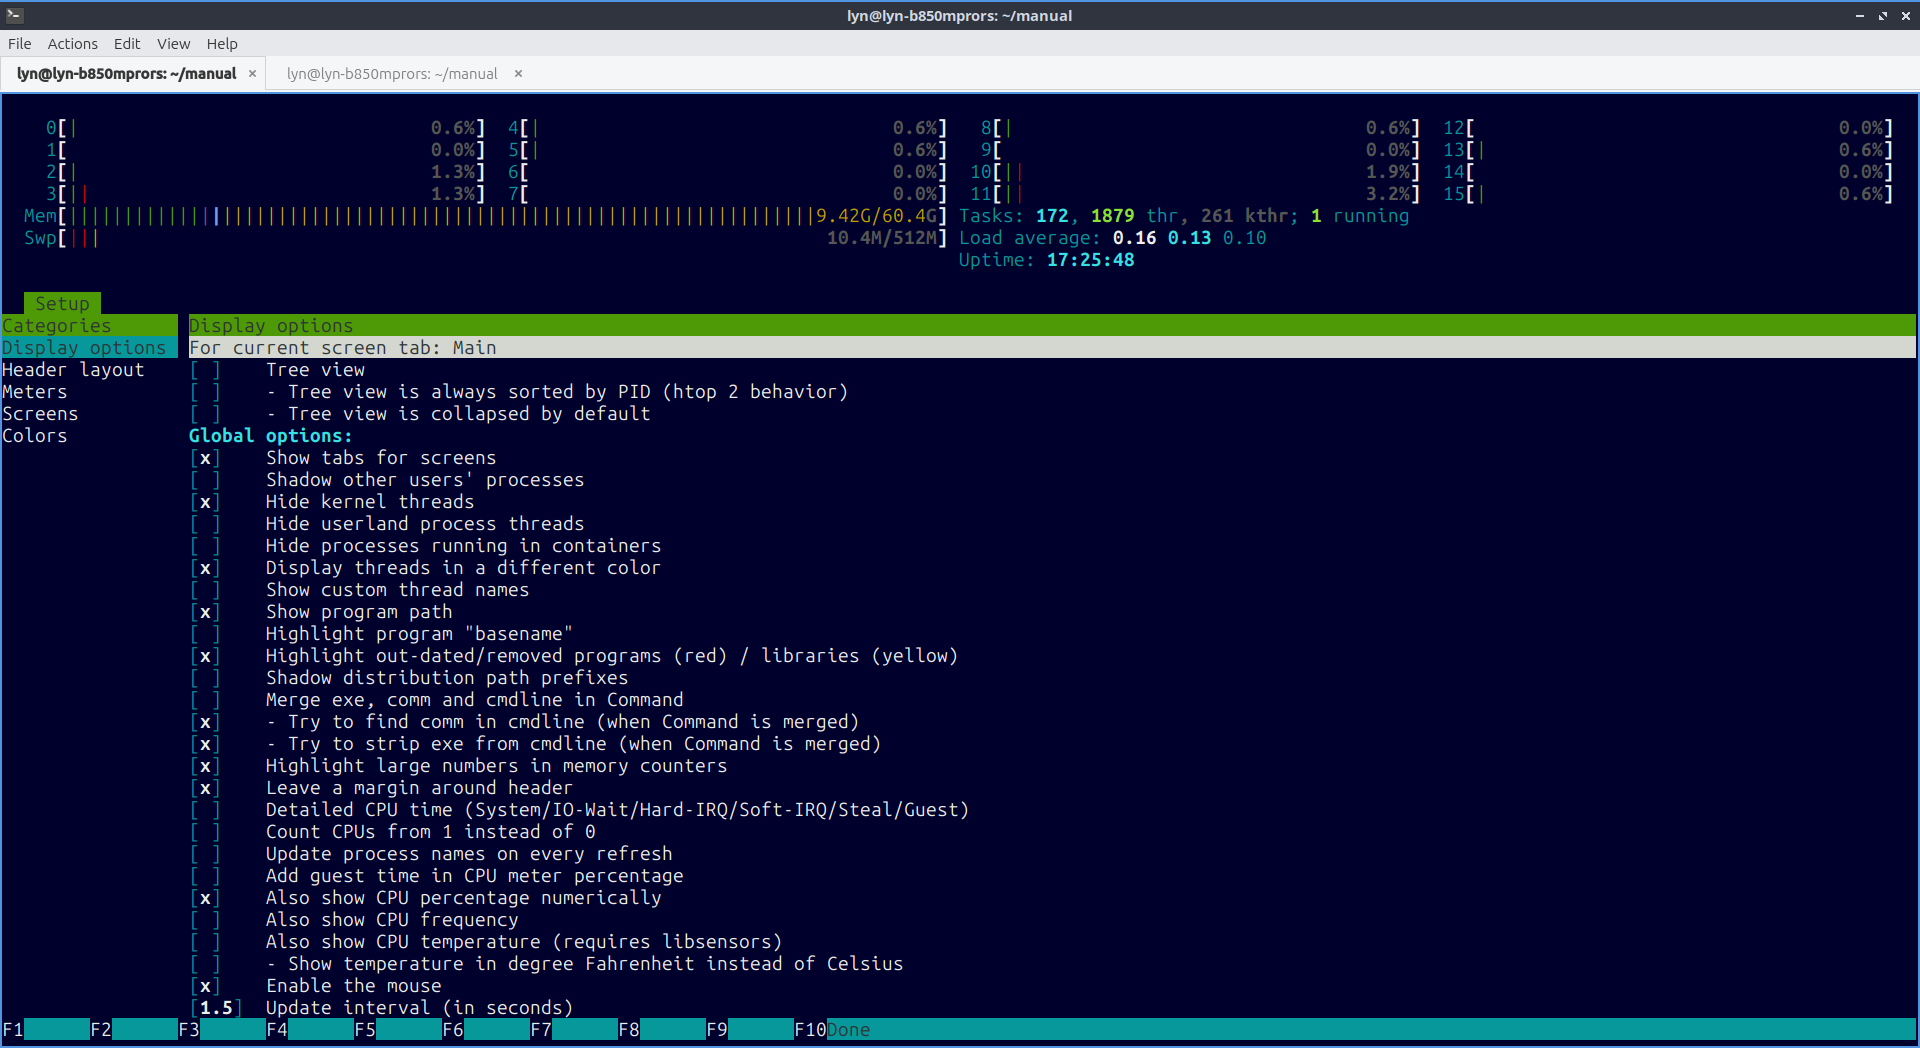1920x1048 pixels.
Task: Open the View menu
Action: pyautogui.click(x=173, y=44)
